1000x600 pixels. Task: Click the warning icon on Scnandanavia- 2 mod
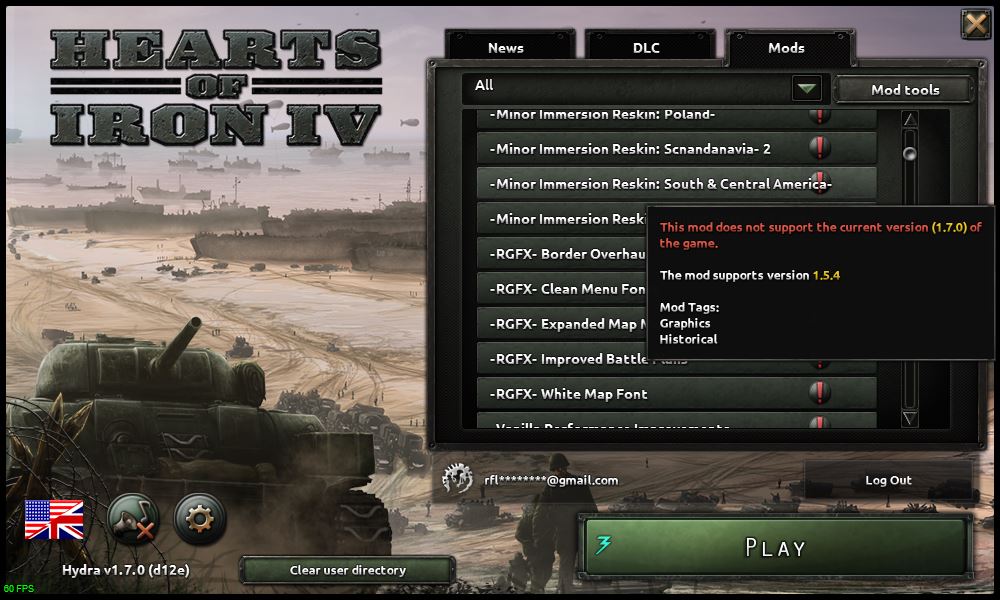820,147
